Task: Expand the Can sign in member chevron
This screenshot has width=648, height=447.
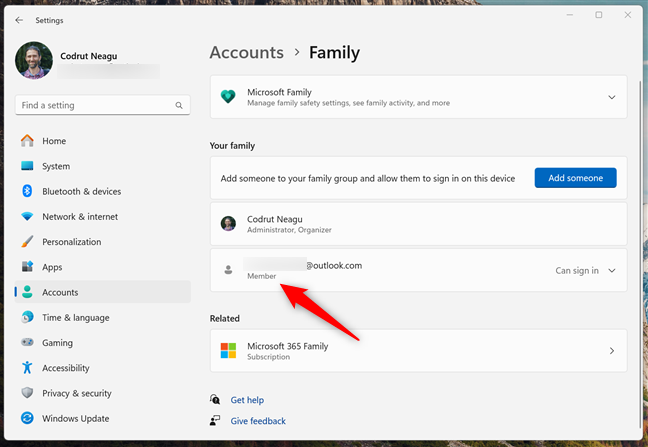Action: pyautogui.click(x=612, y=271)
